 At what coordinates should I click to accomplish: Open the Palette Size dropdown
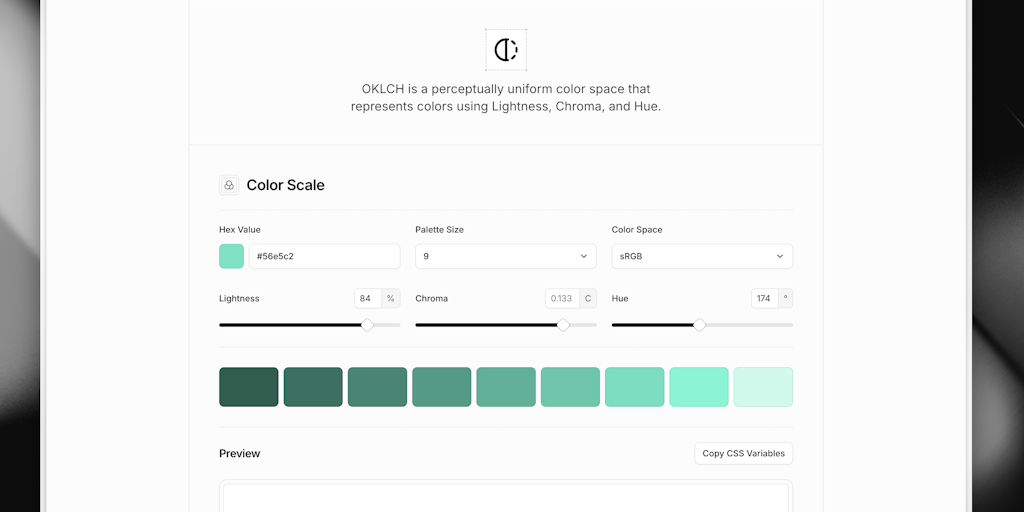point(505,256)
